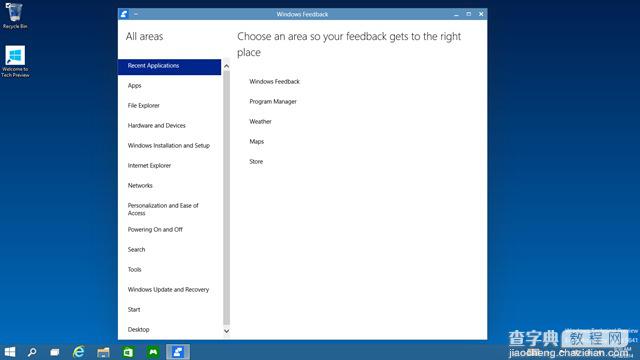The width and height of the screenshot is (640, 360).
Task: Click the Windows Start button on taskbar
Action: pyautogui.click(x=10, y=352)
